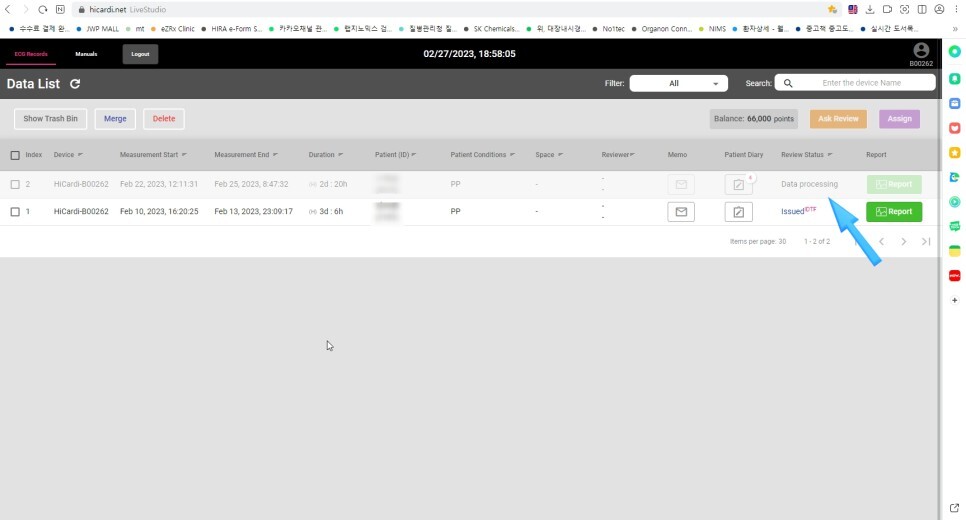966x520 pixels.
Task: Open the browser three-dot menu
Action: click(956, 9)
